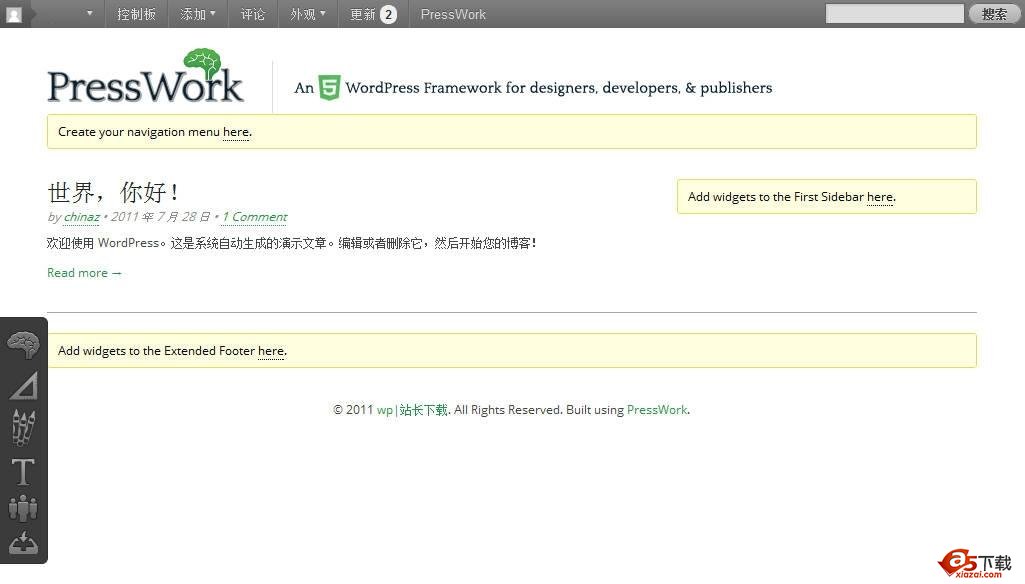Image resolution: width=1025 pixels, height=584 pixels.
Task: Open the author link chinaz
Action: coord(82,216)
